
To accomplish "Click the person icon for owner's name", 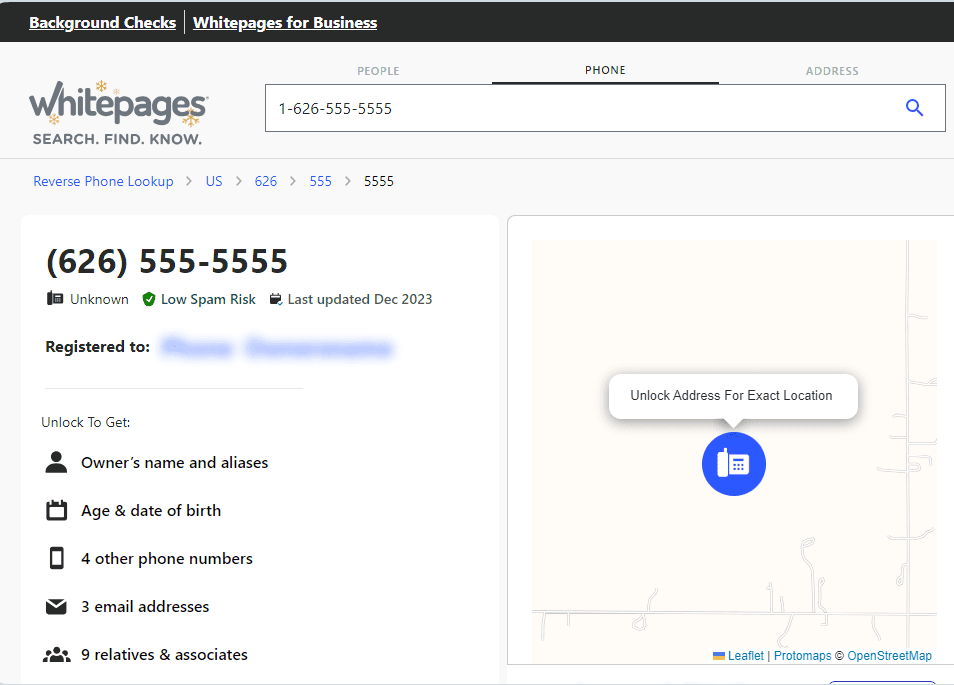I will [57, 462].
